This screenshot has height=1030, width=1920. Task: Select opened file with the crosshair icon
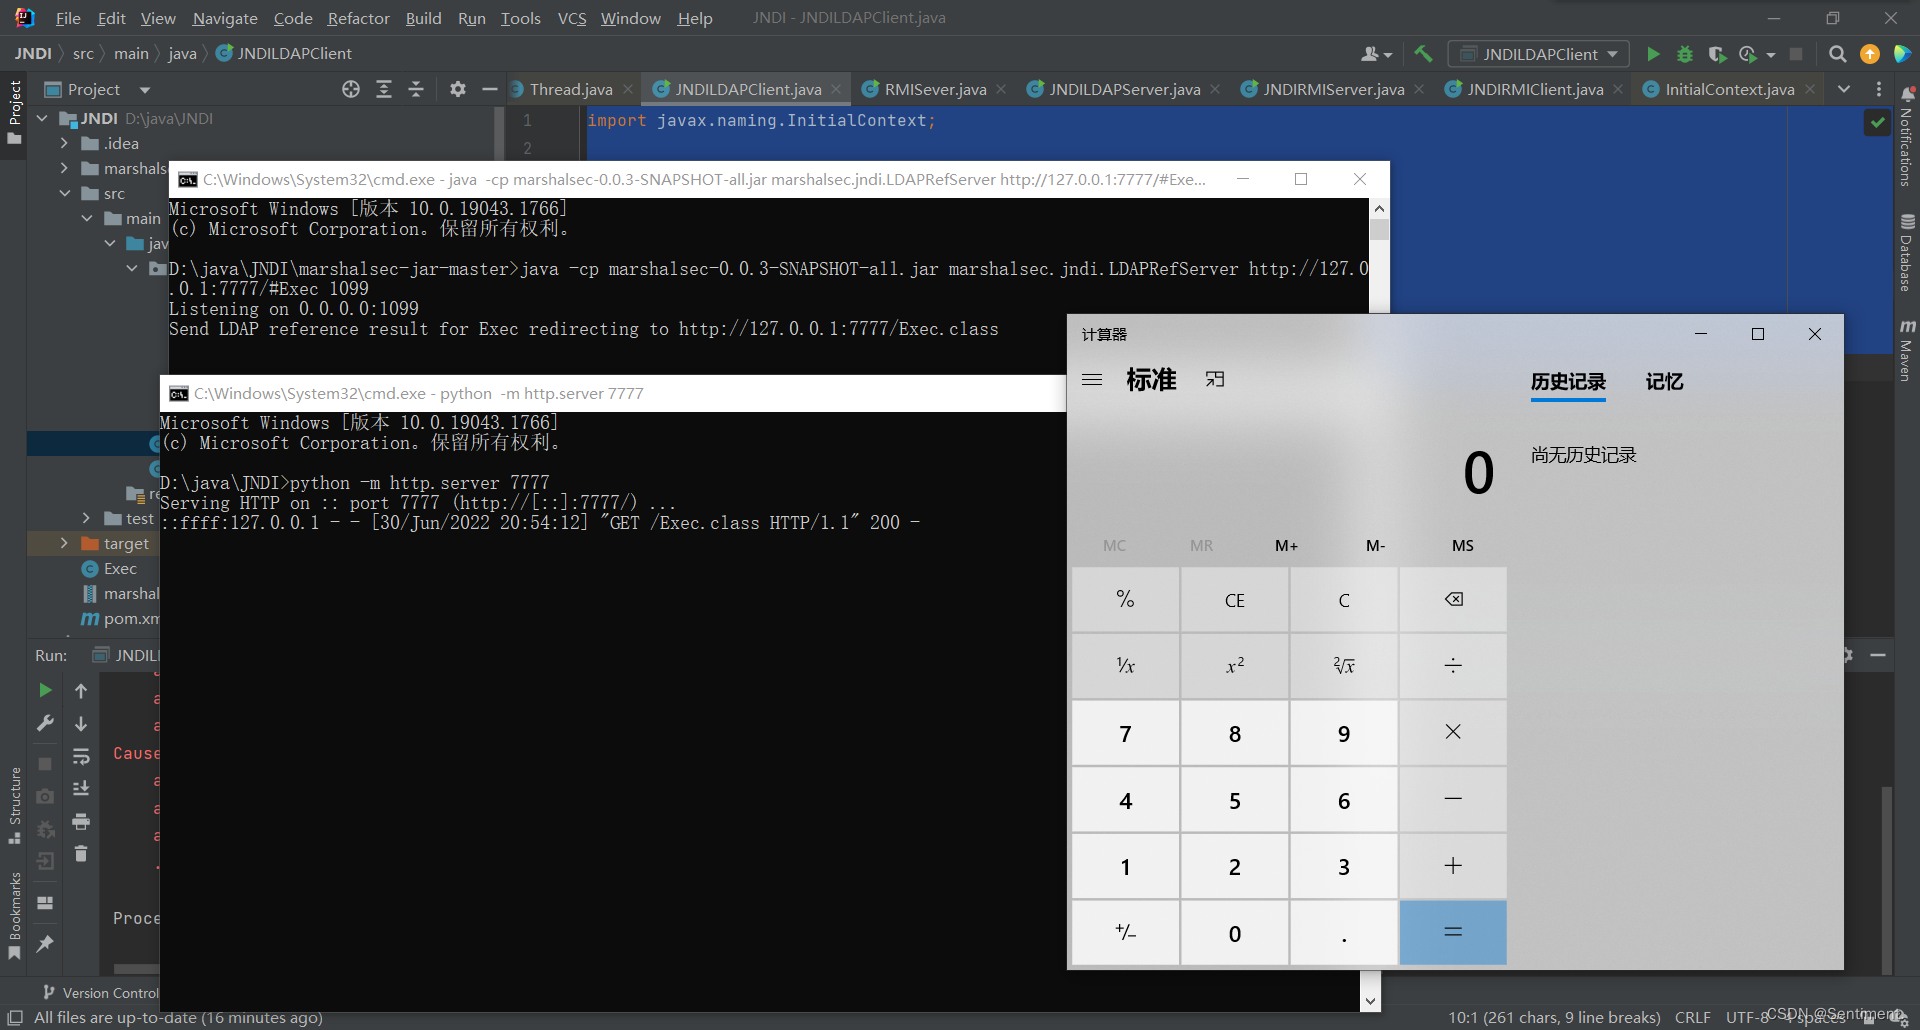pos(350,89)
